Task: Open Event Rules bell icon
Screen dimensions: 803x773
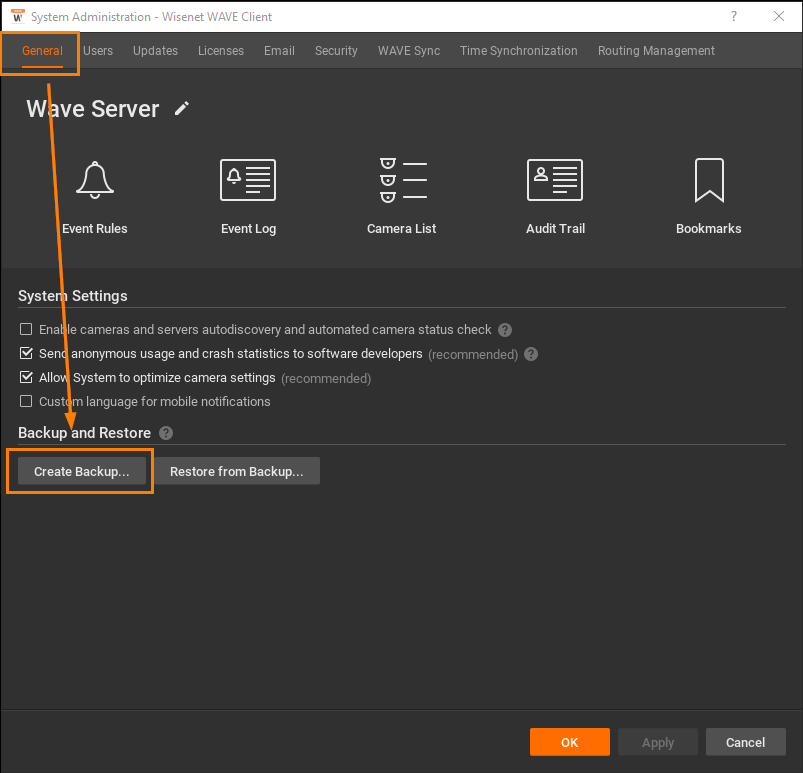Action: click(x=95, y=180)
